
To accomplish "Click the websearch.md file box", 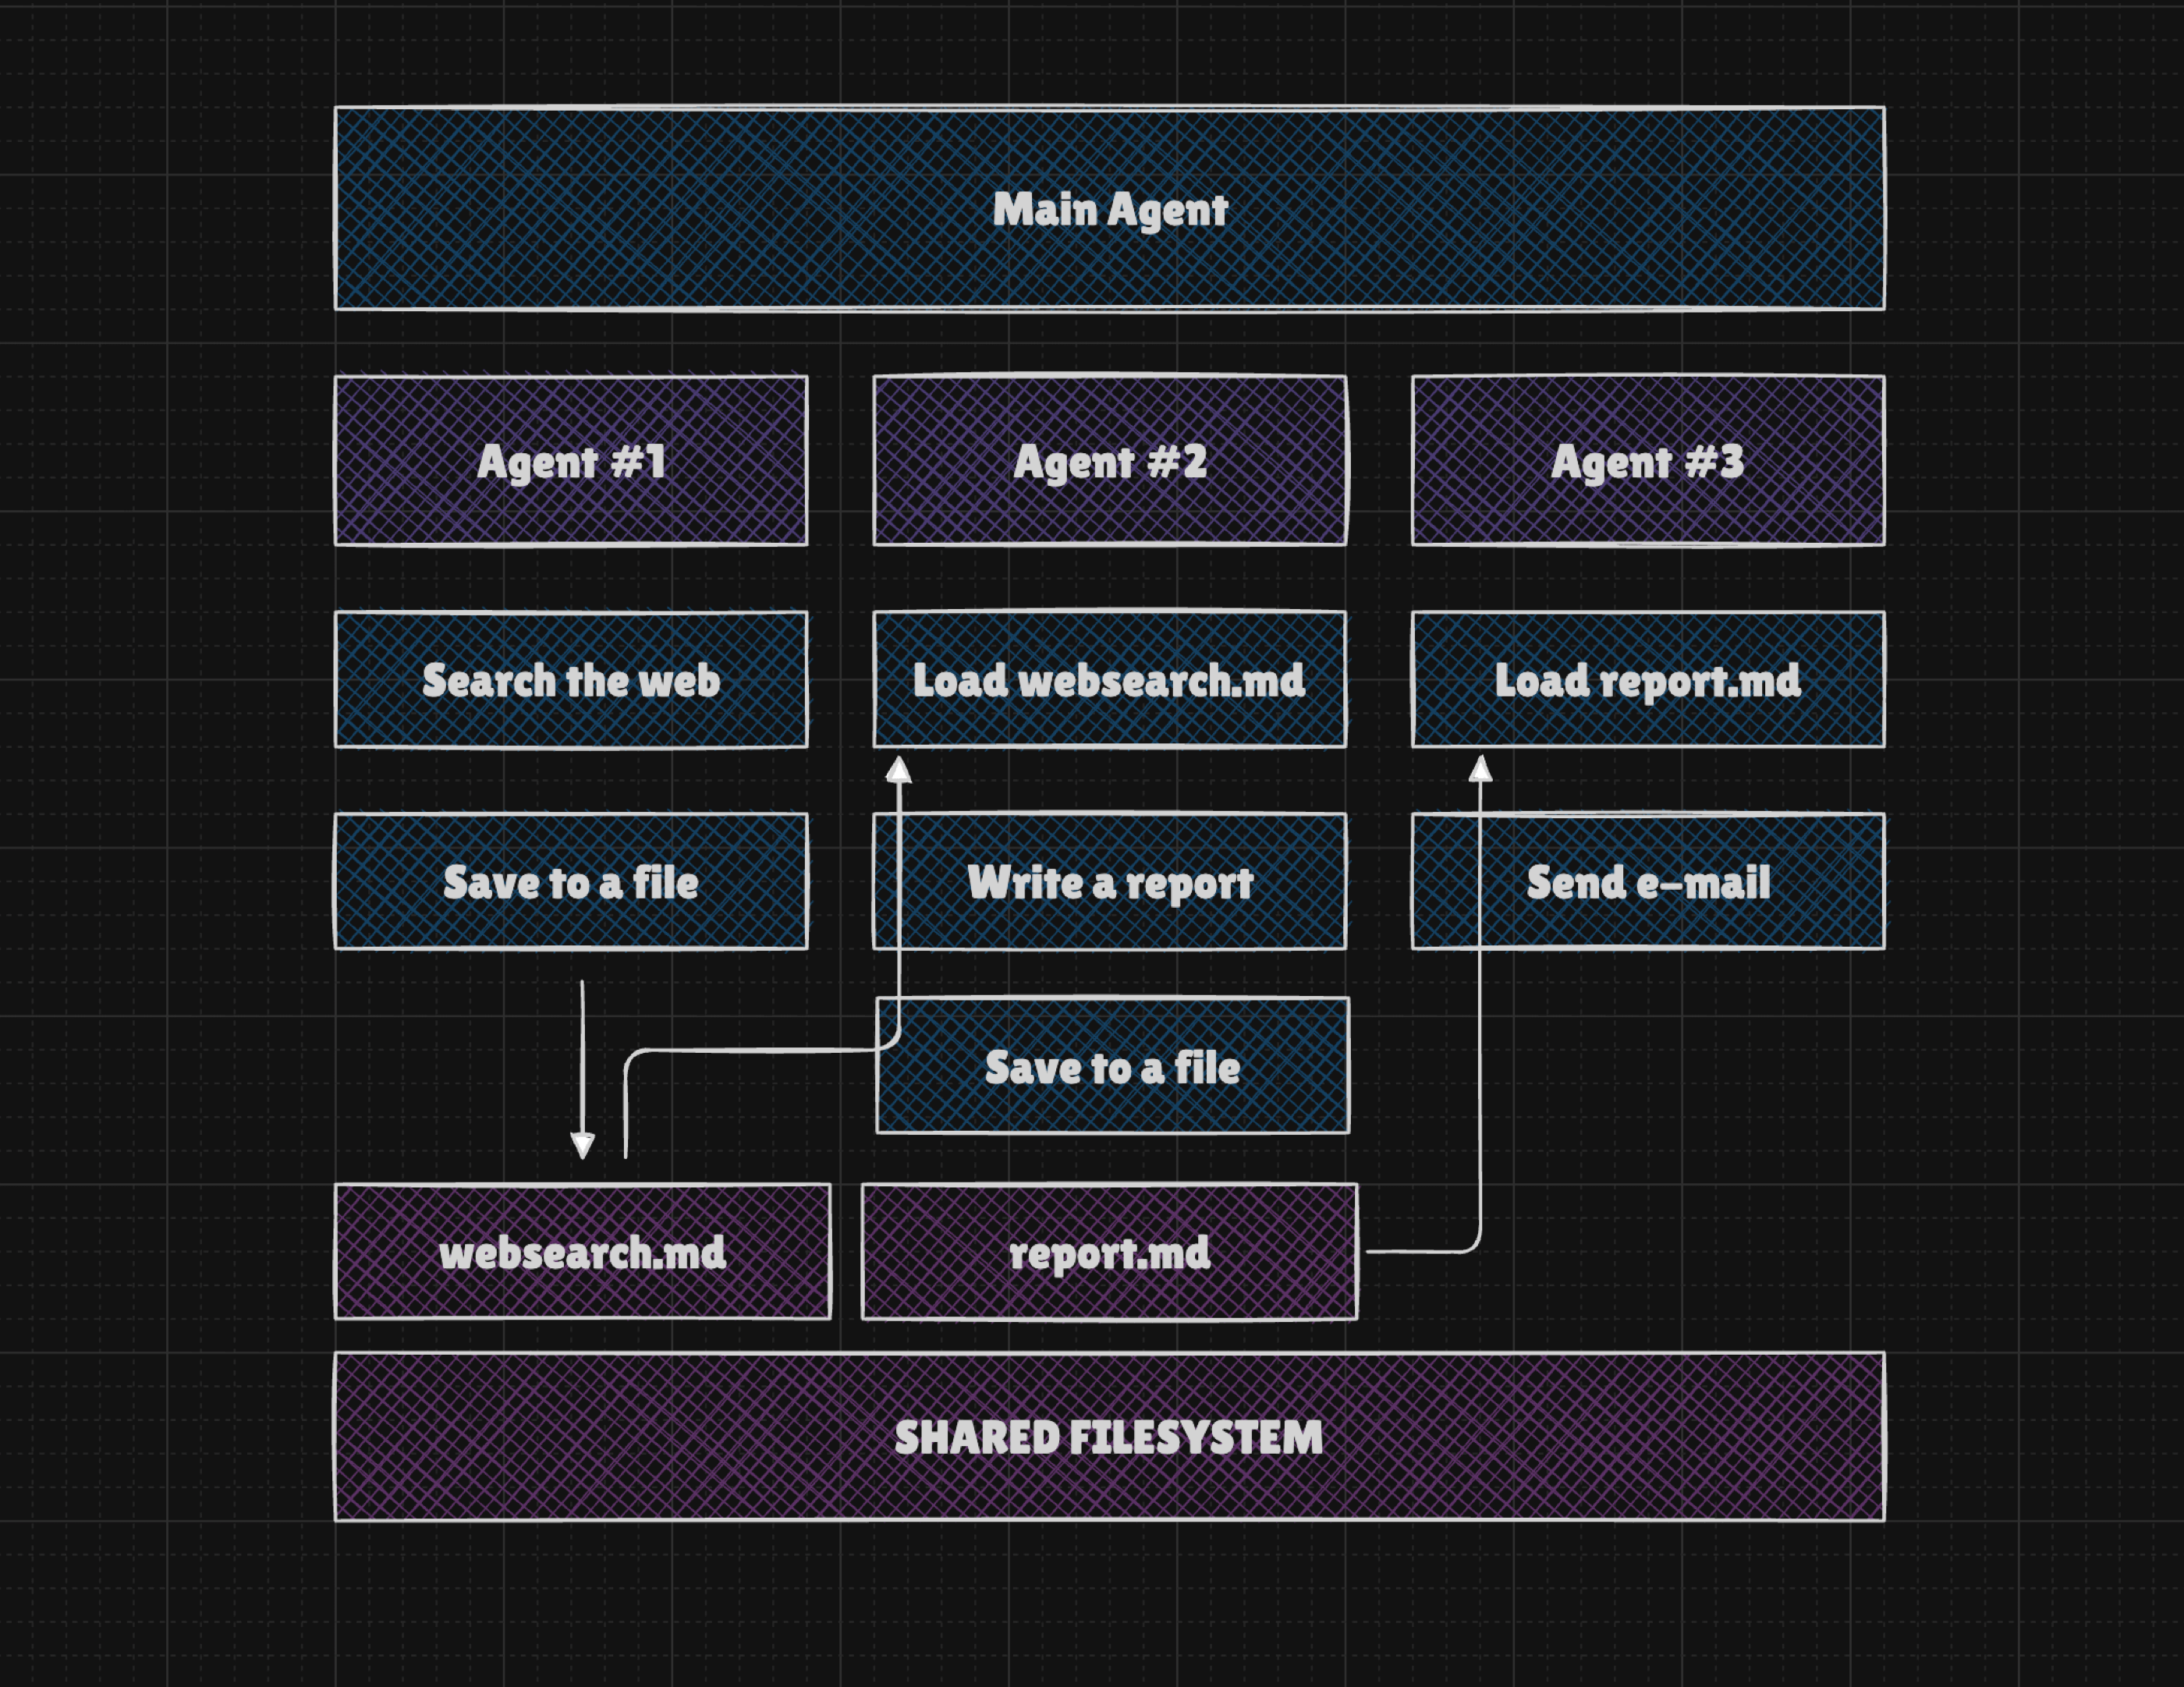I will (x=582, y=1252).
